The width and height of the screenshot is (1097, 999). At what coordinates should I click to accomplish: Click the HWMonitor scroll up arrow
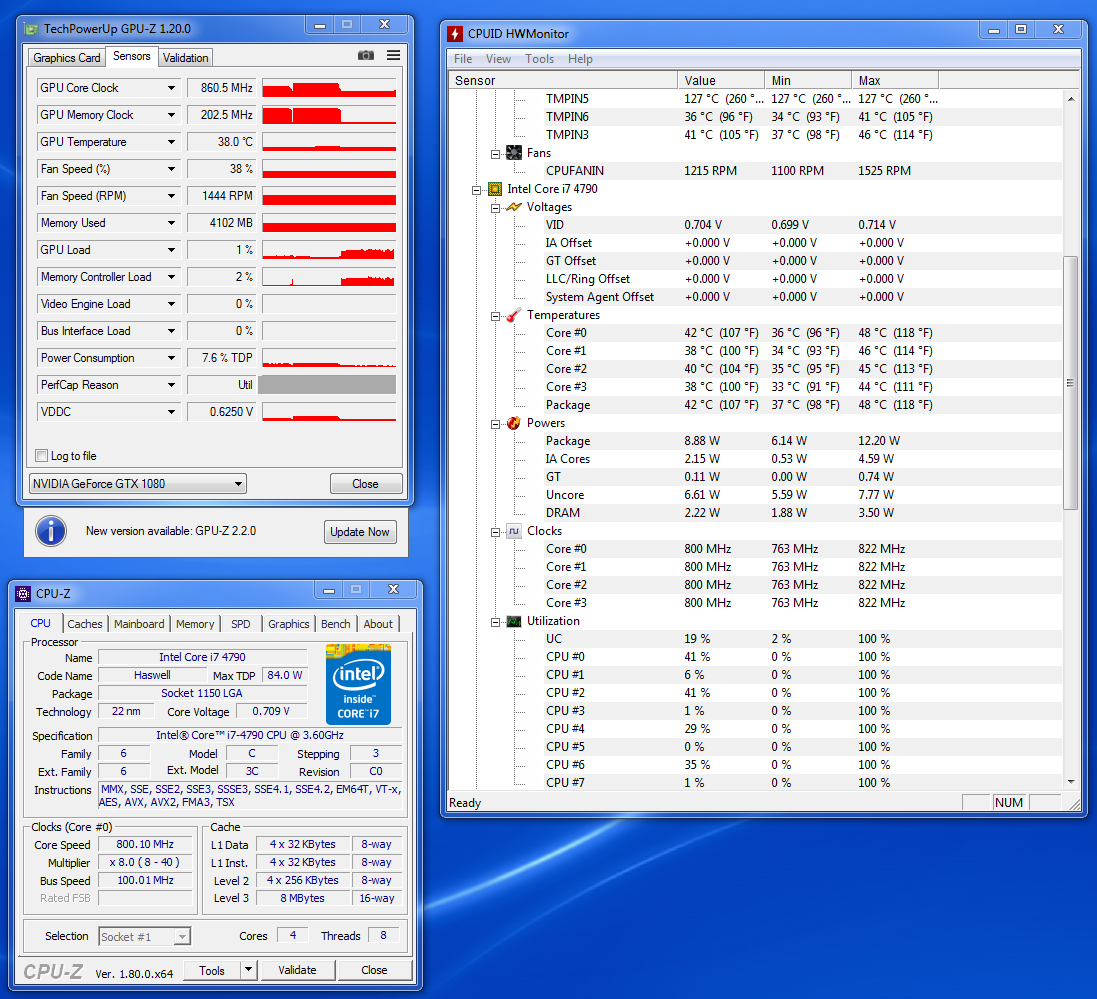(x=1071, y=99)
